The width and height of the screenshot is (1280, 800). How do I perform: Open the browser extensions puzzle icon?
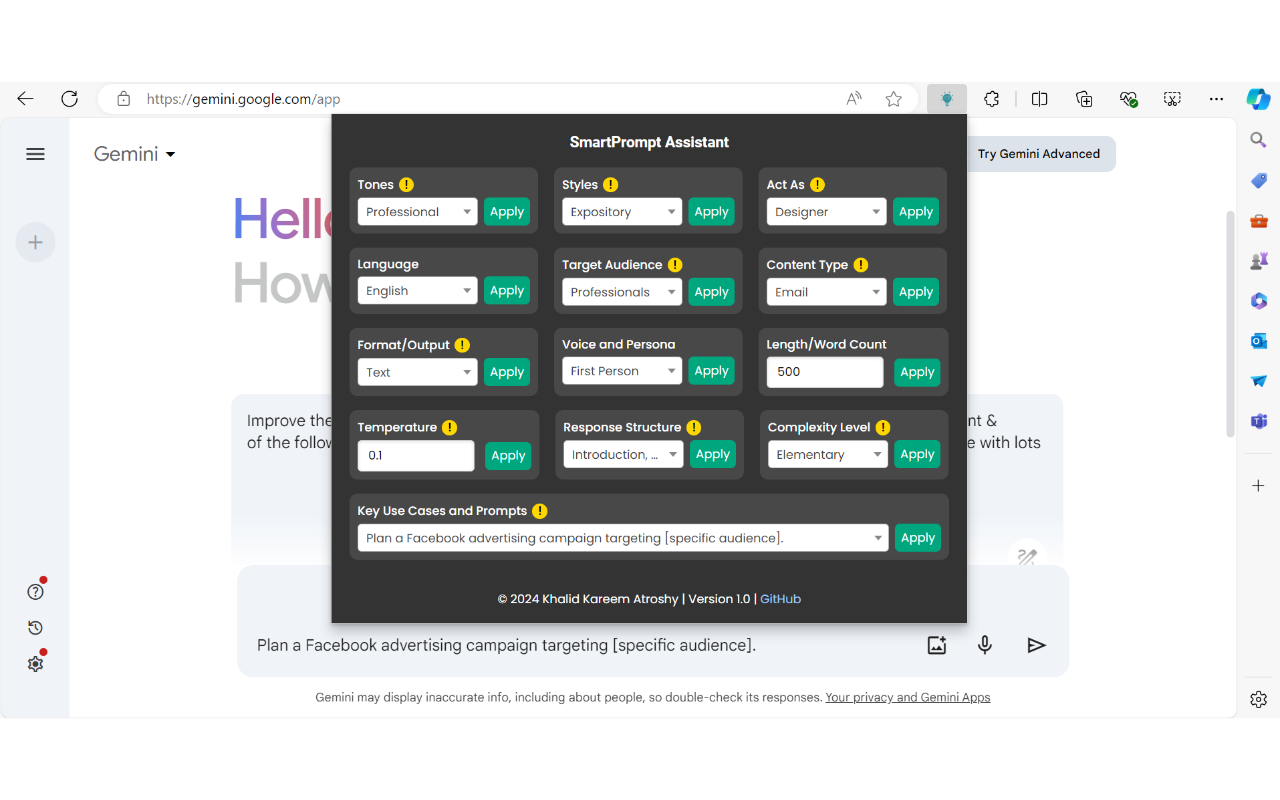pyautogui.click(x=991, y=99)
